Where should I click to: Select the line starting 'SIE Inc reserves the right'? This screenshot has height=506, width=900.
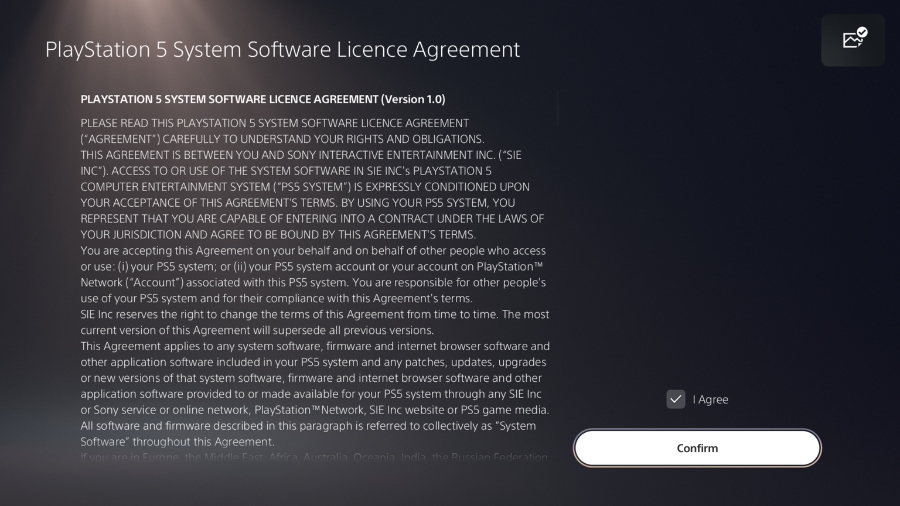pyautogui.click(x=315, y=314)
